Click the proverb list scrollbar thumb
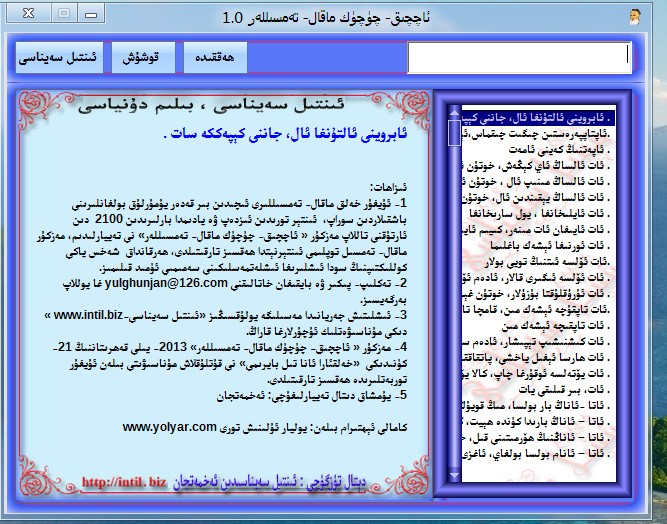 point(454,133)
